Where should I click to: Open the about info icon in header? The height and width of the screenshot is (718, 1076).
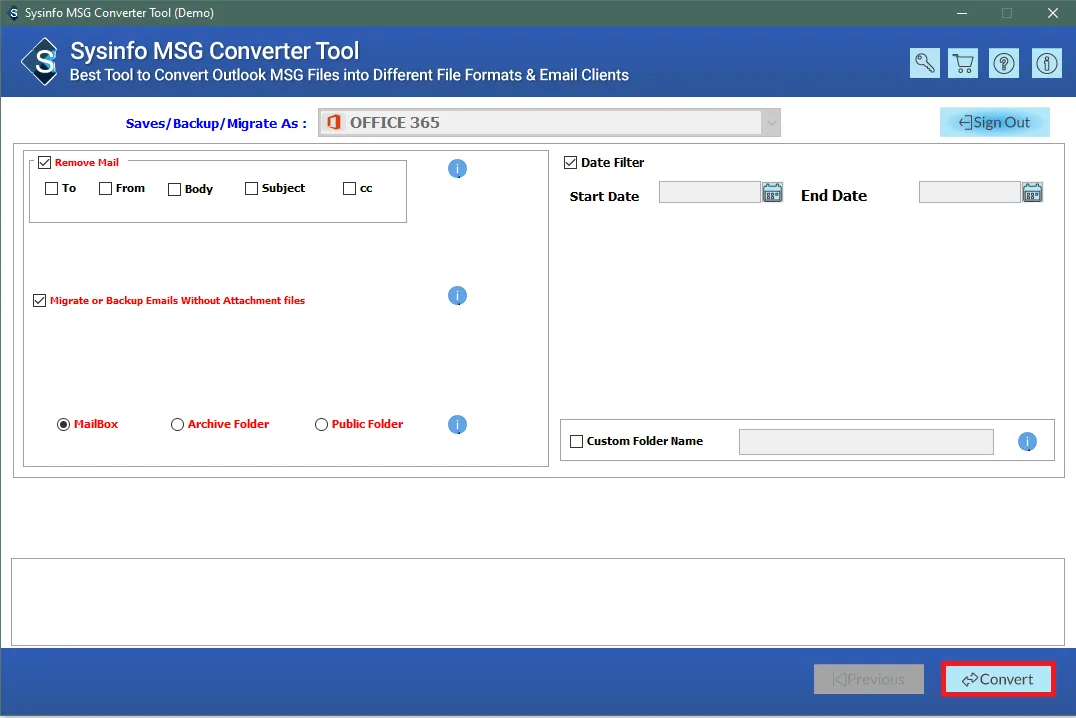(x=1047, y=63)
